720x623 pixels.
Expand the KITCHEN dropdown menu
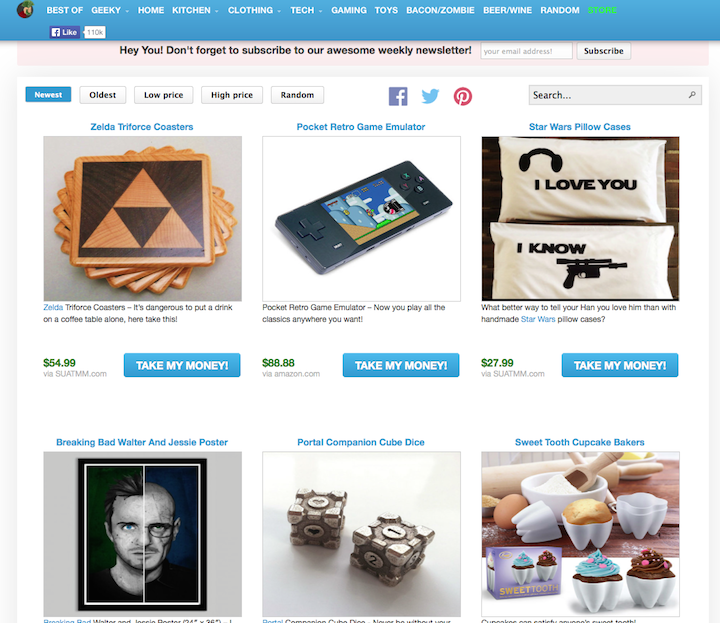[x=195, y=10]
